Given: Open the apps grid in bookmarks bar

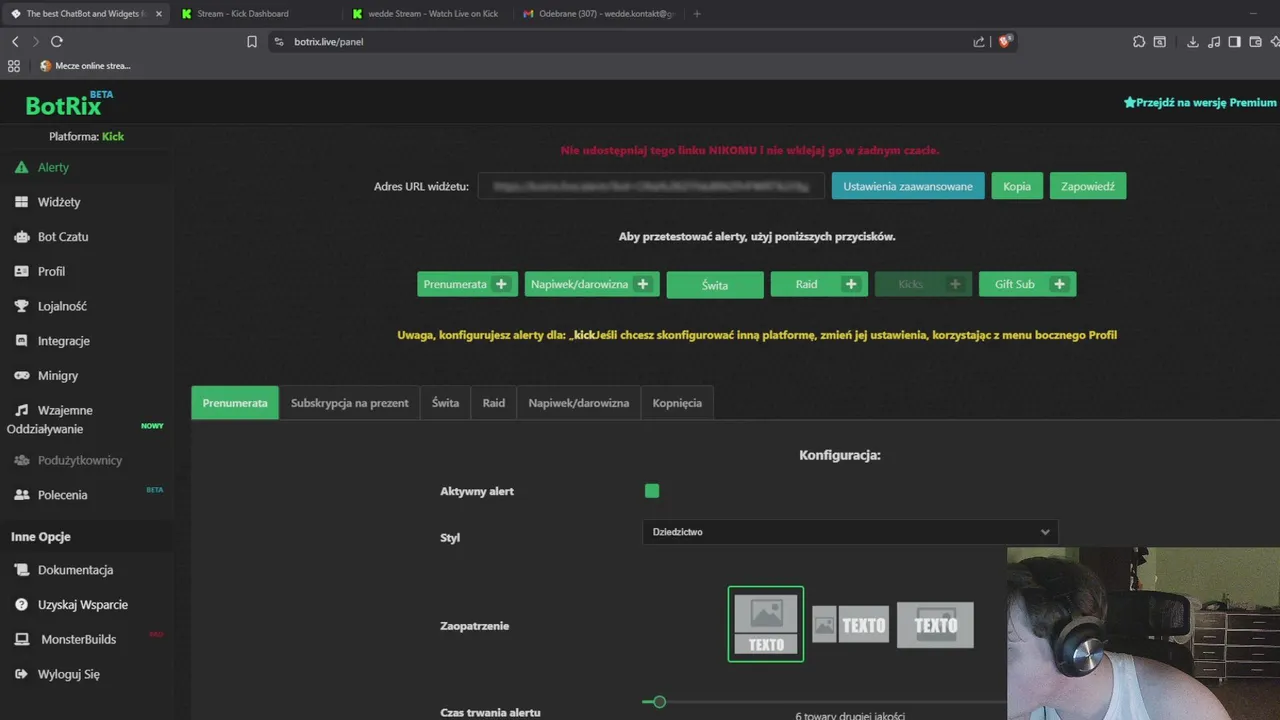Looking at the screenshot, I should (x=14, y=66).
